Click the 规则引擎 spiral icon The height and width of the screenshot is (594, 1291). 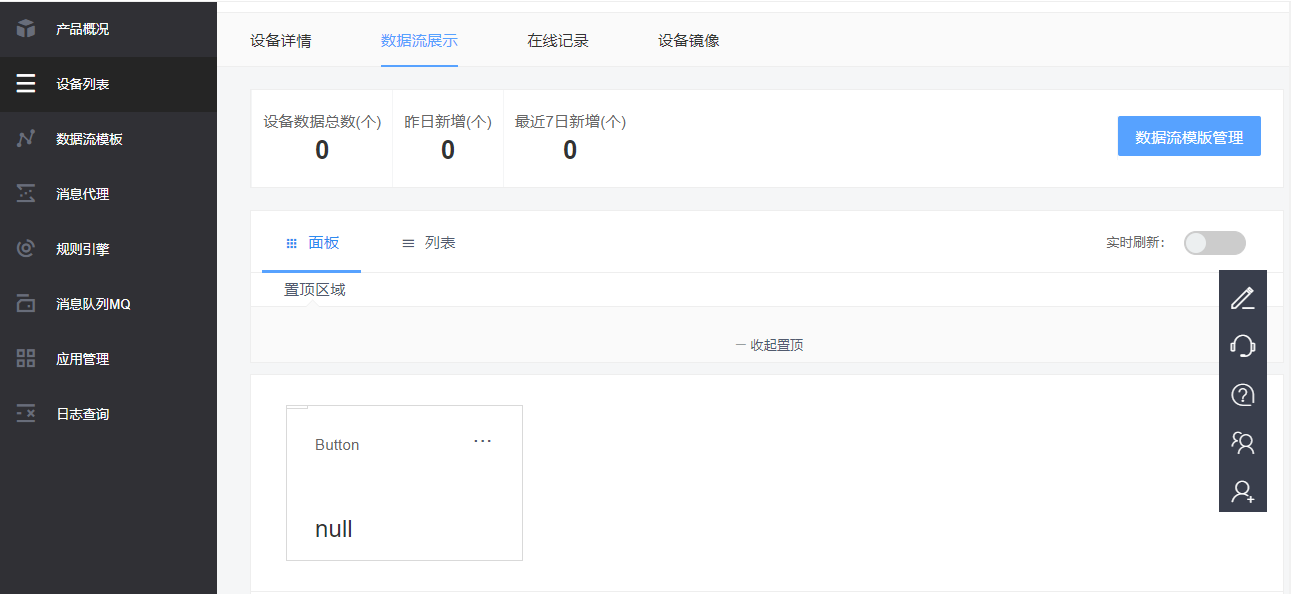pos(26,249)
